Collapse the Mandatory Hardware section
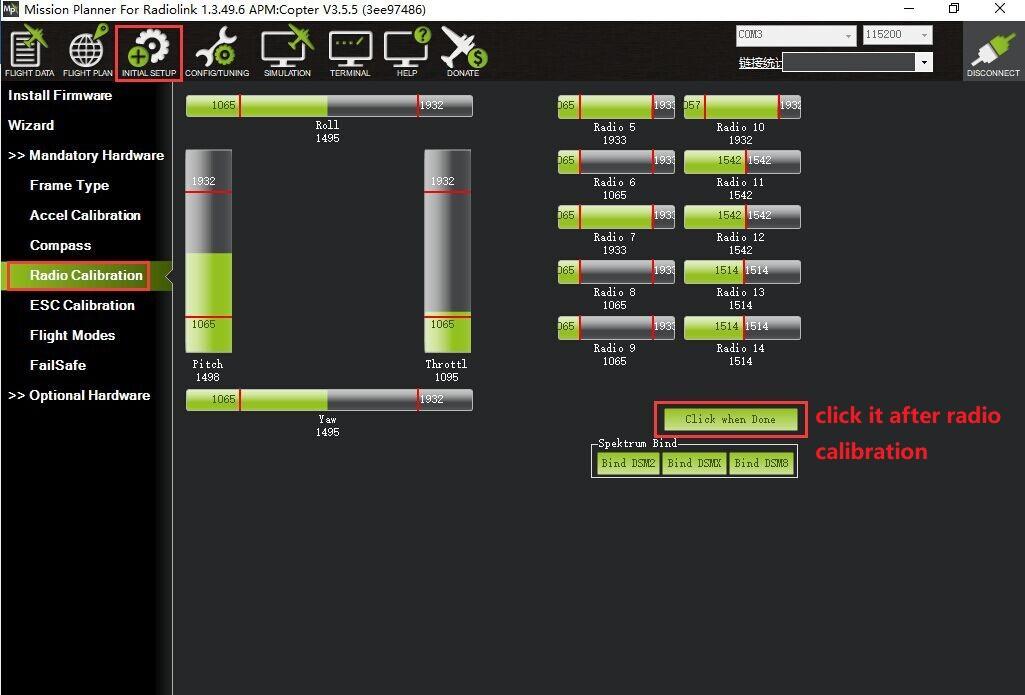This screenshot has height=695, width=1025. click(86, 156)
